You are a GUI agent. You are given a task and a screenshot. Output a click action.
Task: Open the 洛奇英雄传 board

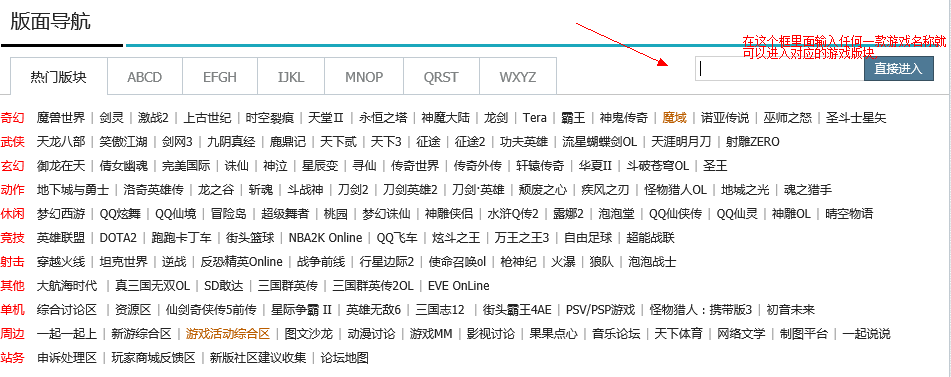(153, 190)
